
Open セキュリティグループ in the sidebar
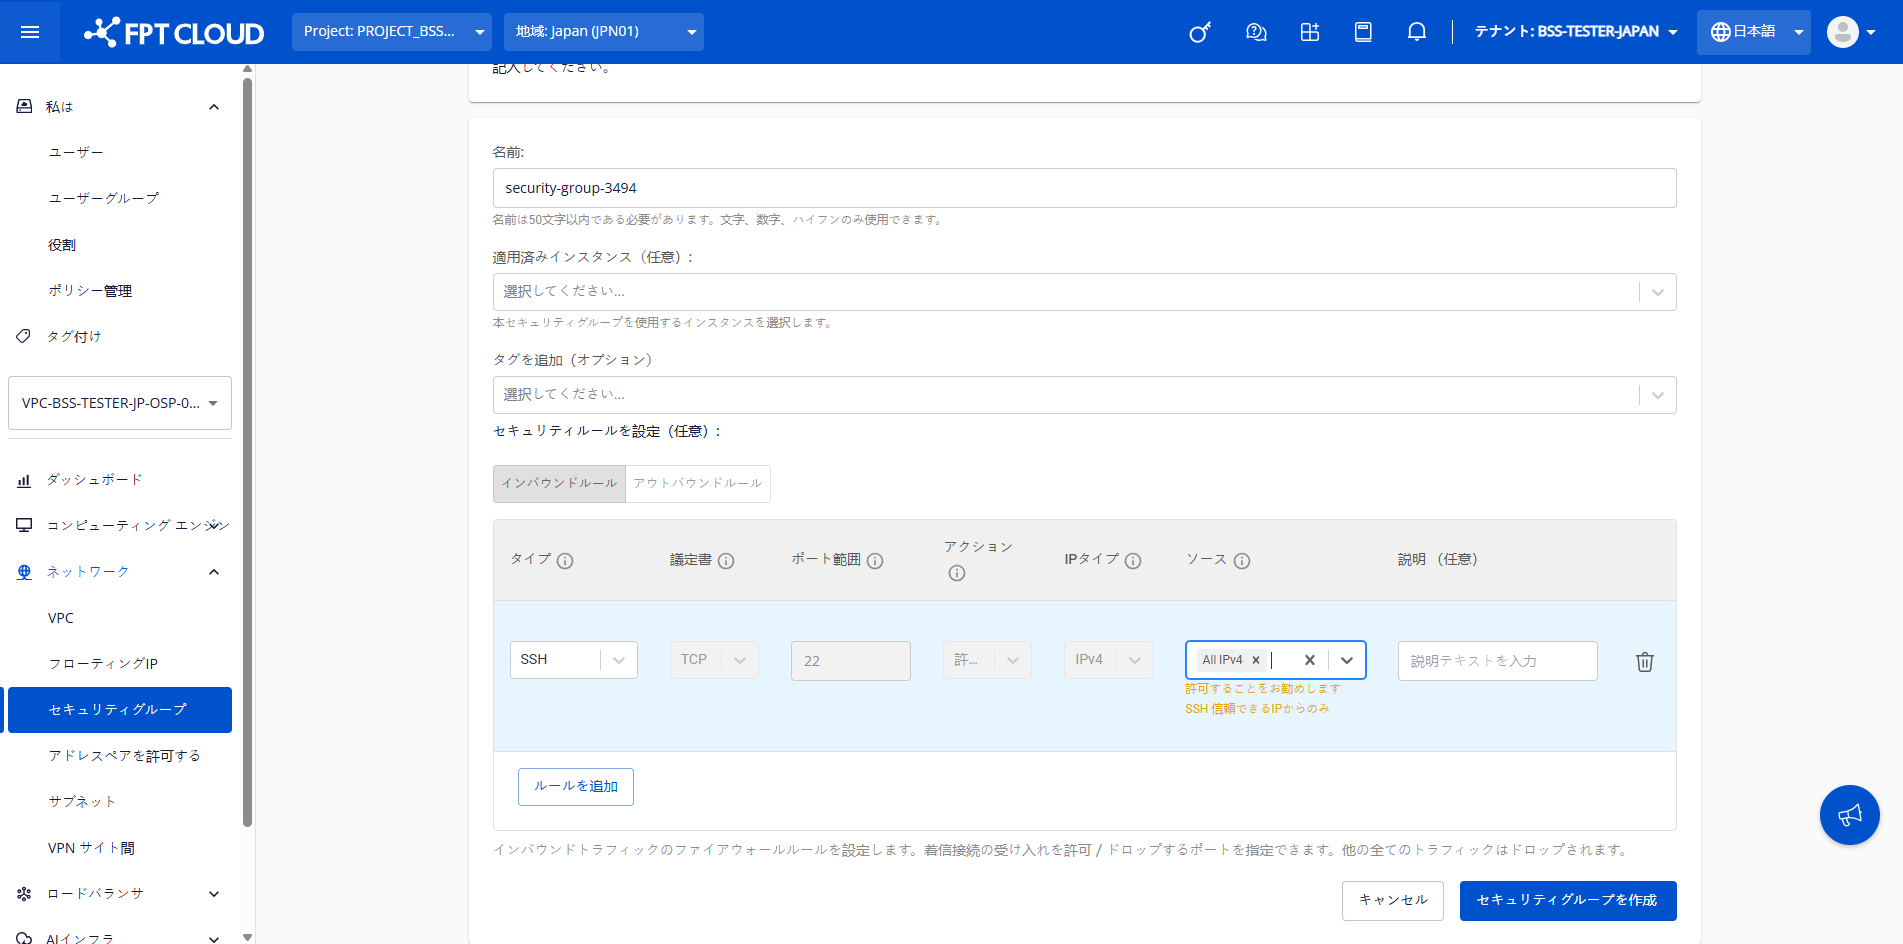(x=120, y=710)
